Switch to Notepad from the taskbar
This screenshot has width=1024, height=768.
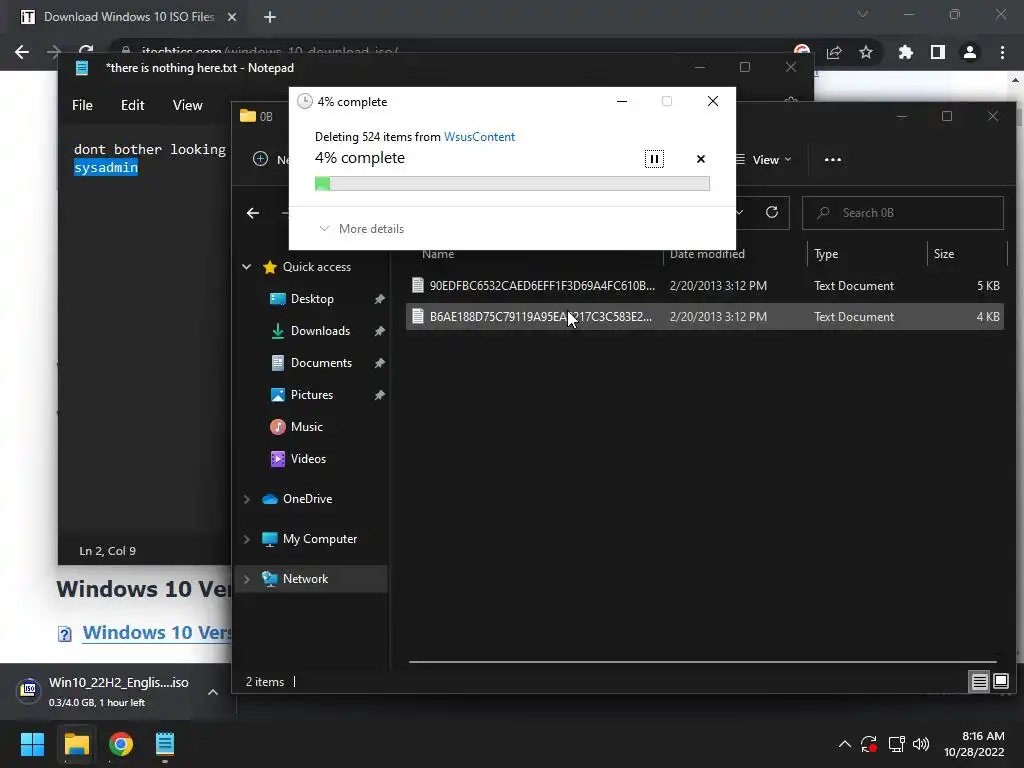point(165,744)
